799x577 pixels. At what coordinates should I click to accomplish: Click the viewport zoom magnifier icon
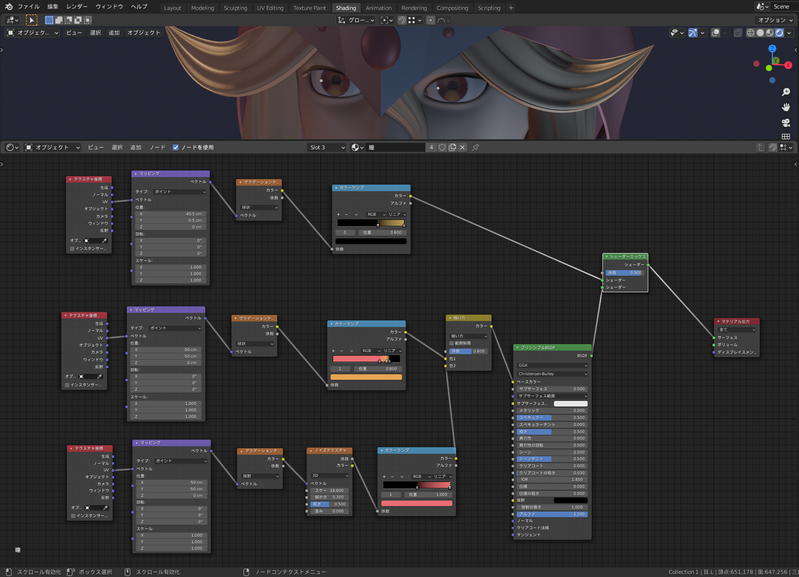(786, 92)
